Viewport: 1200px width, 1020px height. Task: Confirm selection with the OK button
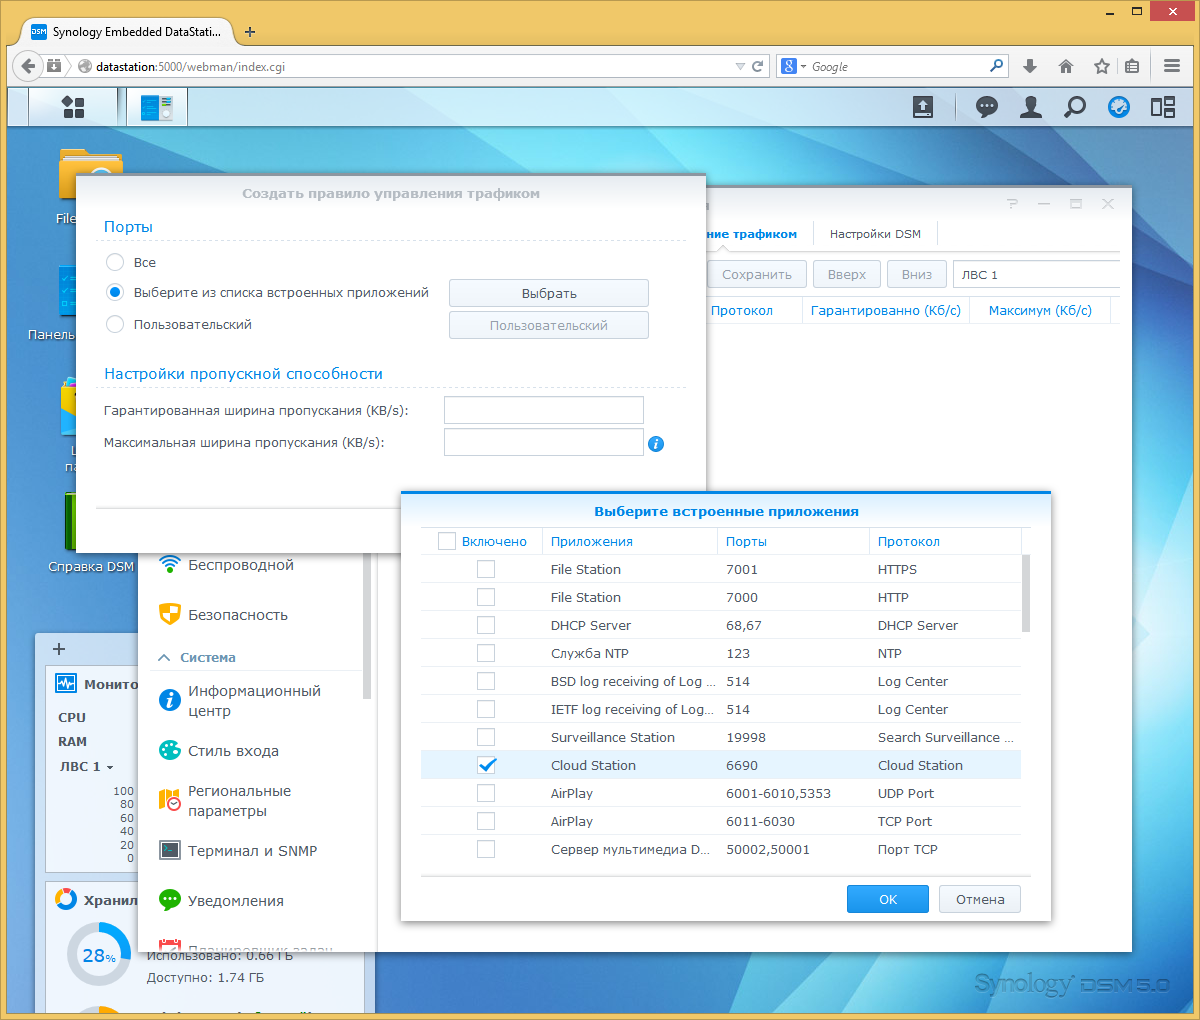coord(888,899)
